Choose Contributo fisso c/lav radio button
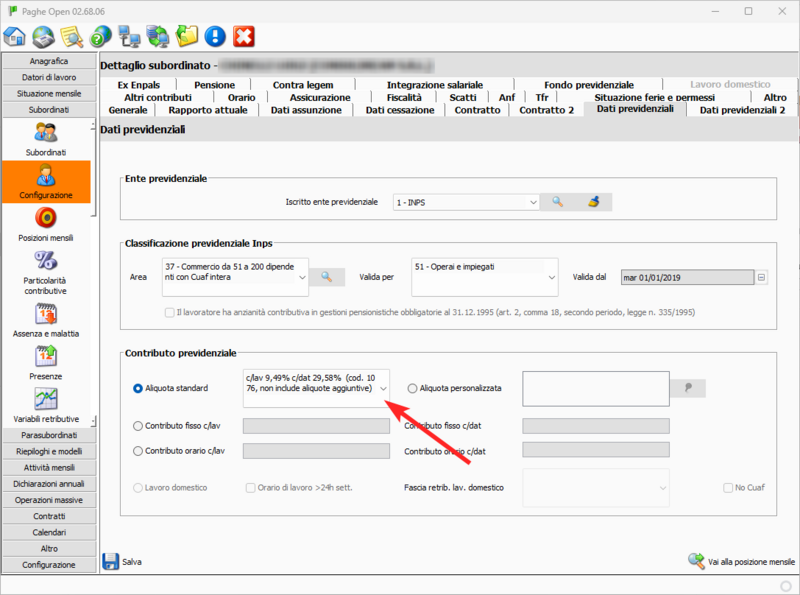The height and width of the screenshot is (595, 800). pyautogui.click(x=138, y=426)
